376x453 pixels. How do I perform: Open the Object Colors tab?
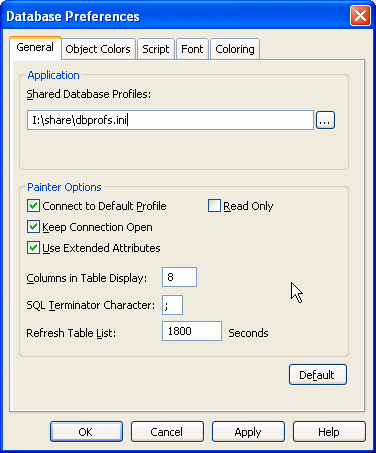tap(98, 49)
